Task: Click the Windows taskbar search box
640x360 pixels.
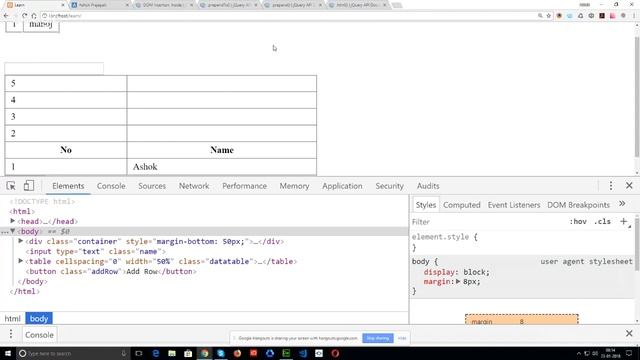Action: click(x=73, y=353)
